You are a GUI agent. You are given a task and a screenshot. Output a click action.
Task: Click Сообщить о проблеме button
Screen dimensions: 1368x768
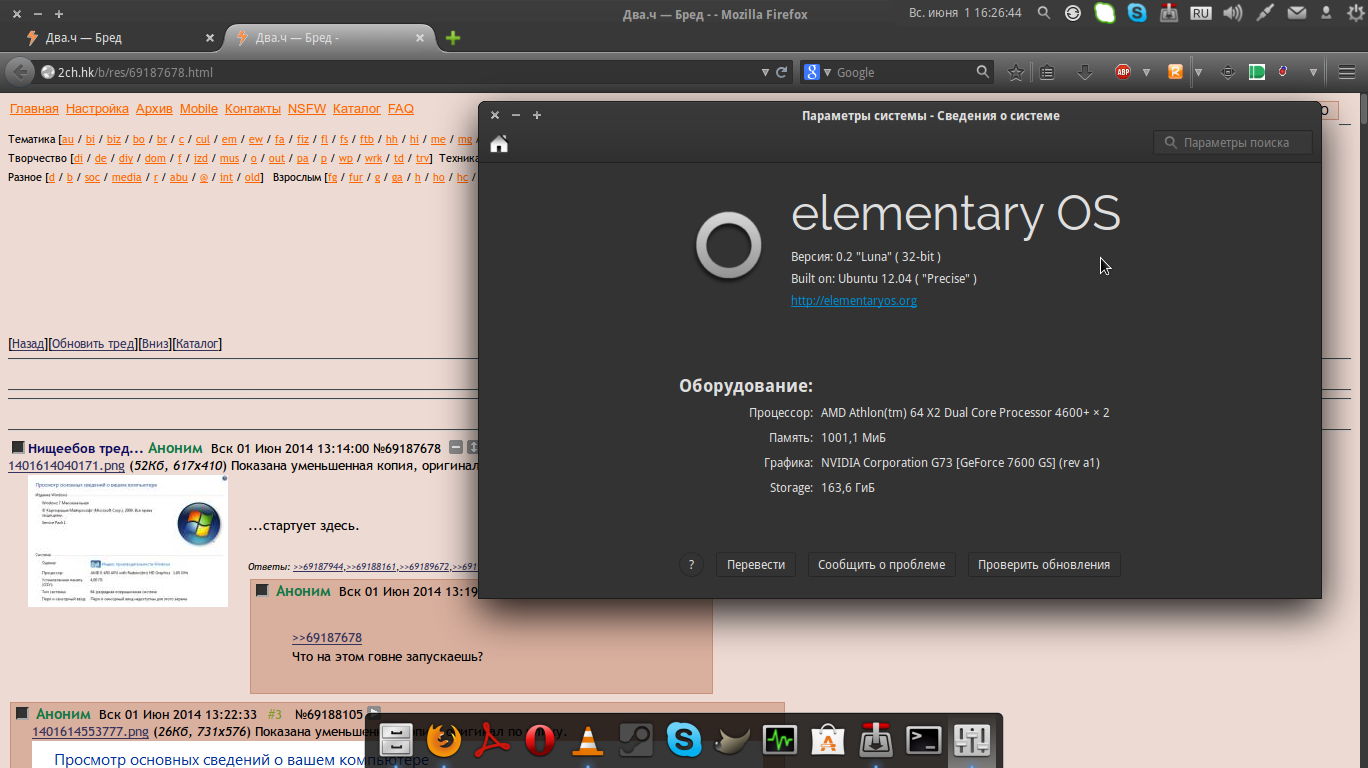881,565
